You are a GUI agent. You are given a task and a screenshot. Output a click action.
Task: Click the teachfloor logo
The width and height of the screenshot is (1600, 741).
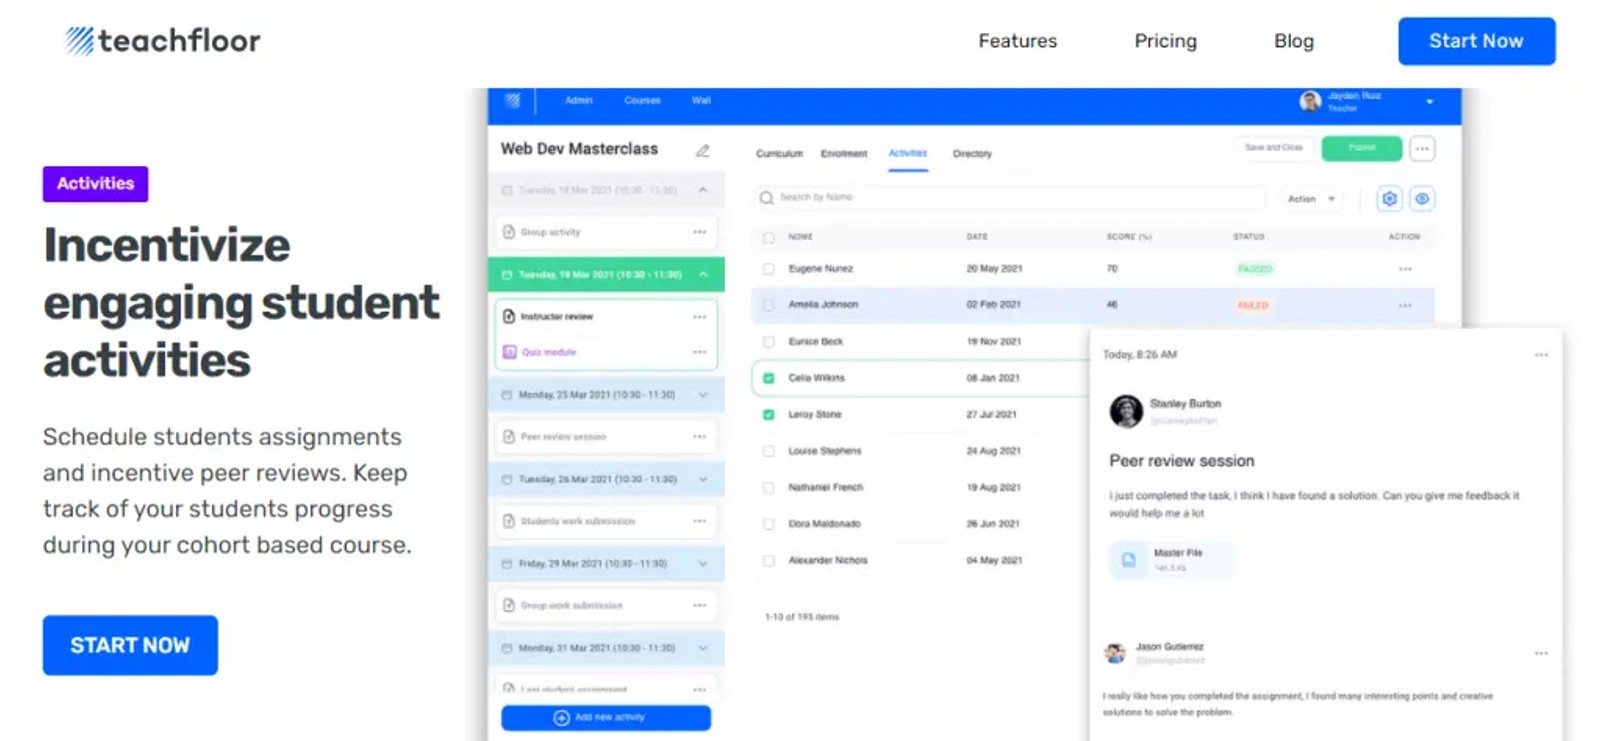click(163, 41)
